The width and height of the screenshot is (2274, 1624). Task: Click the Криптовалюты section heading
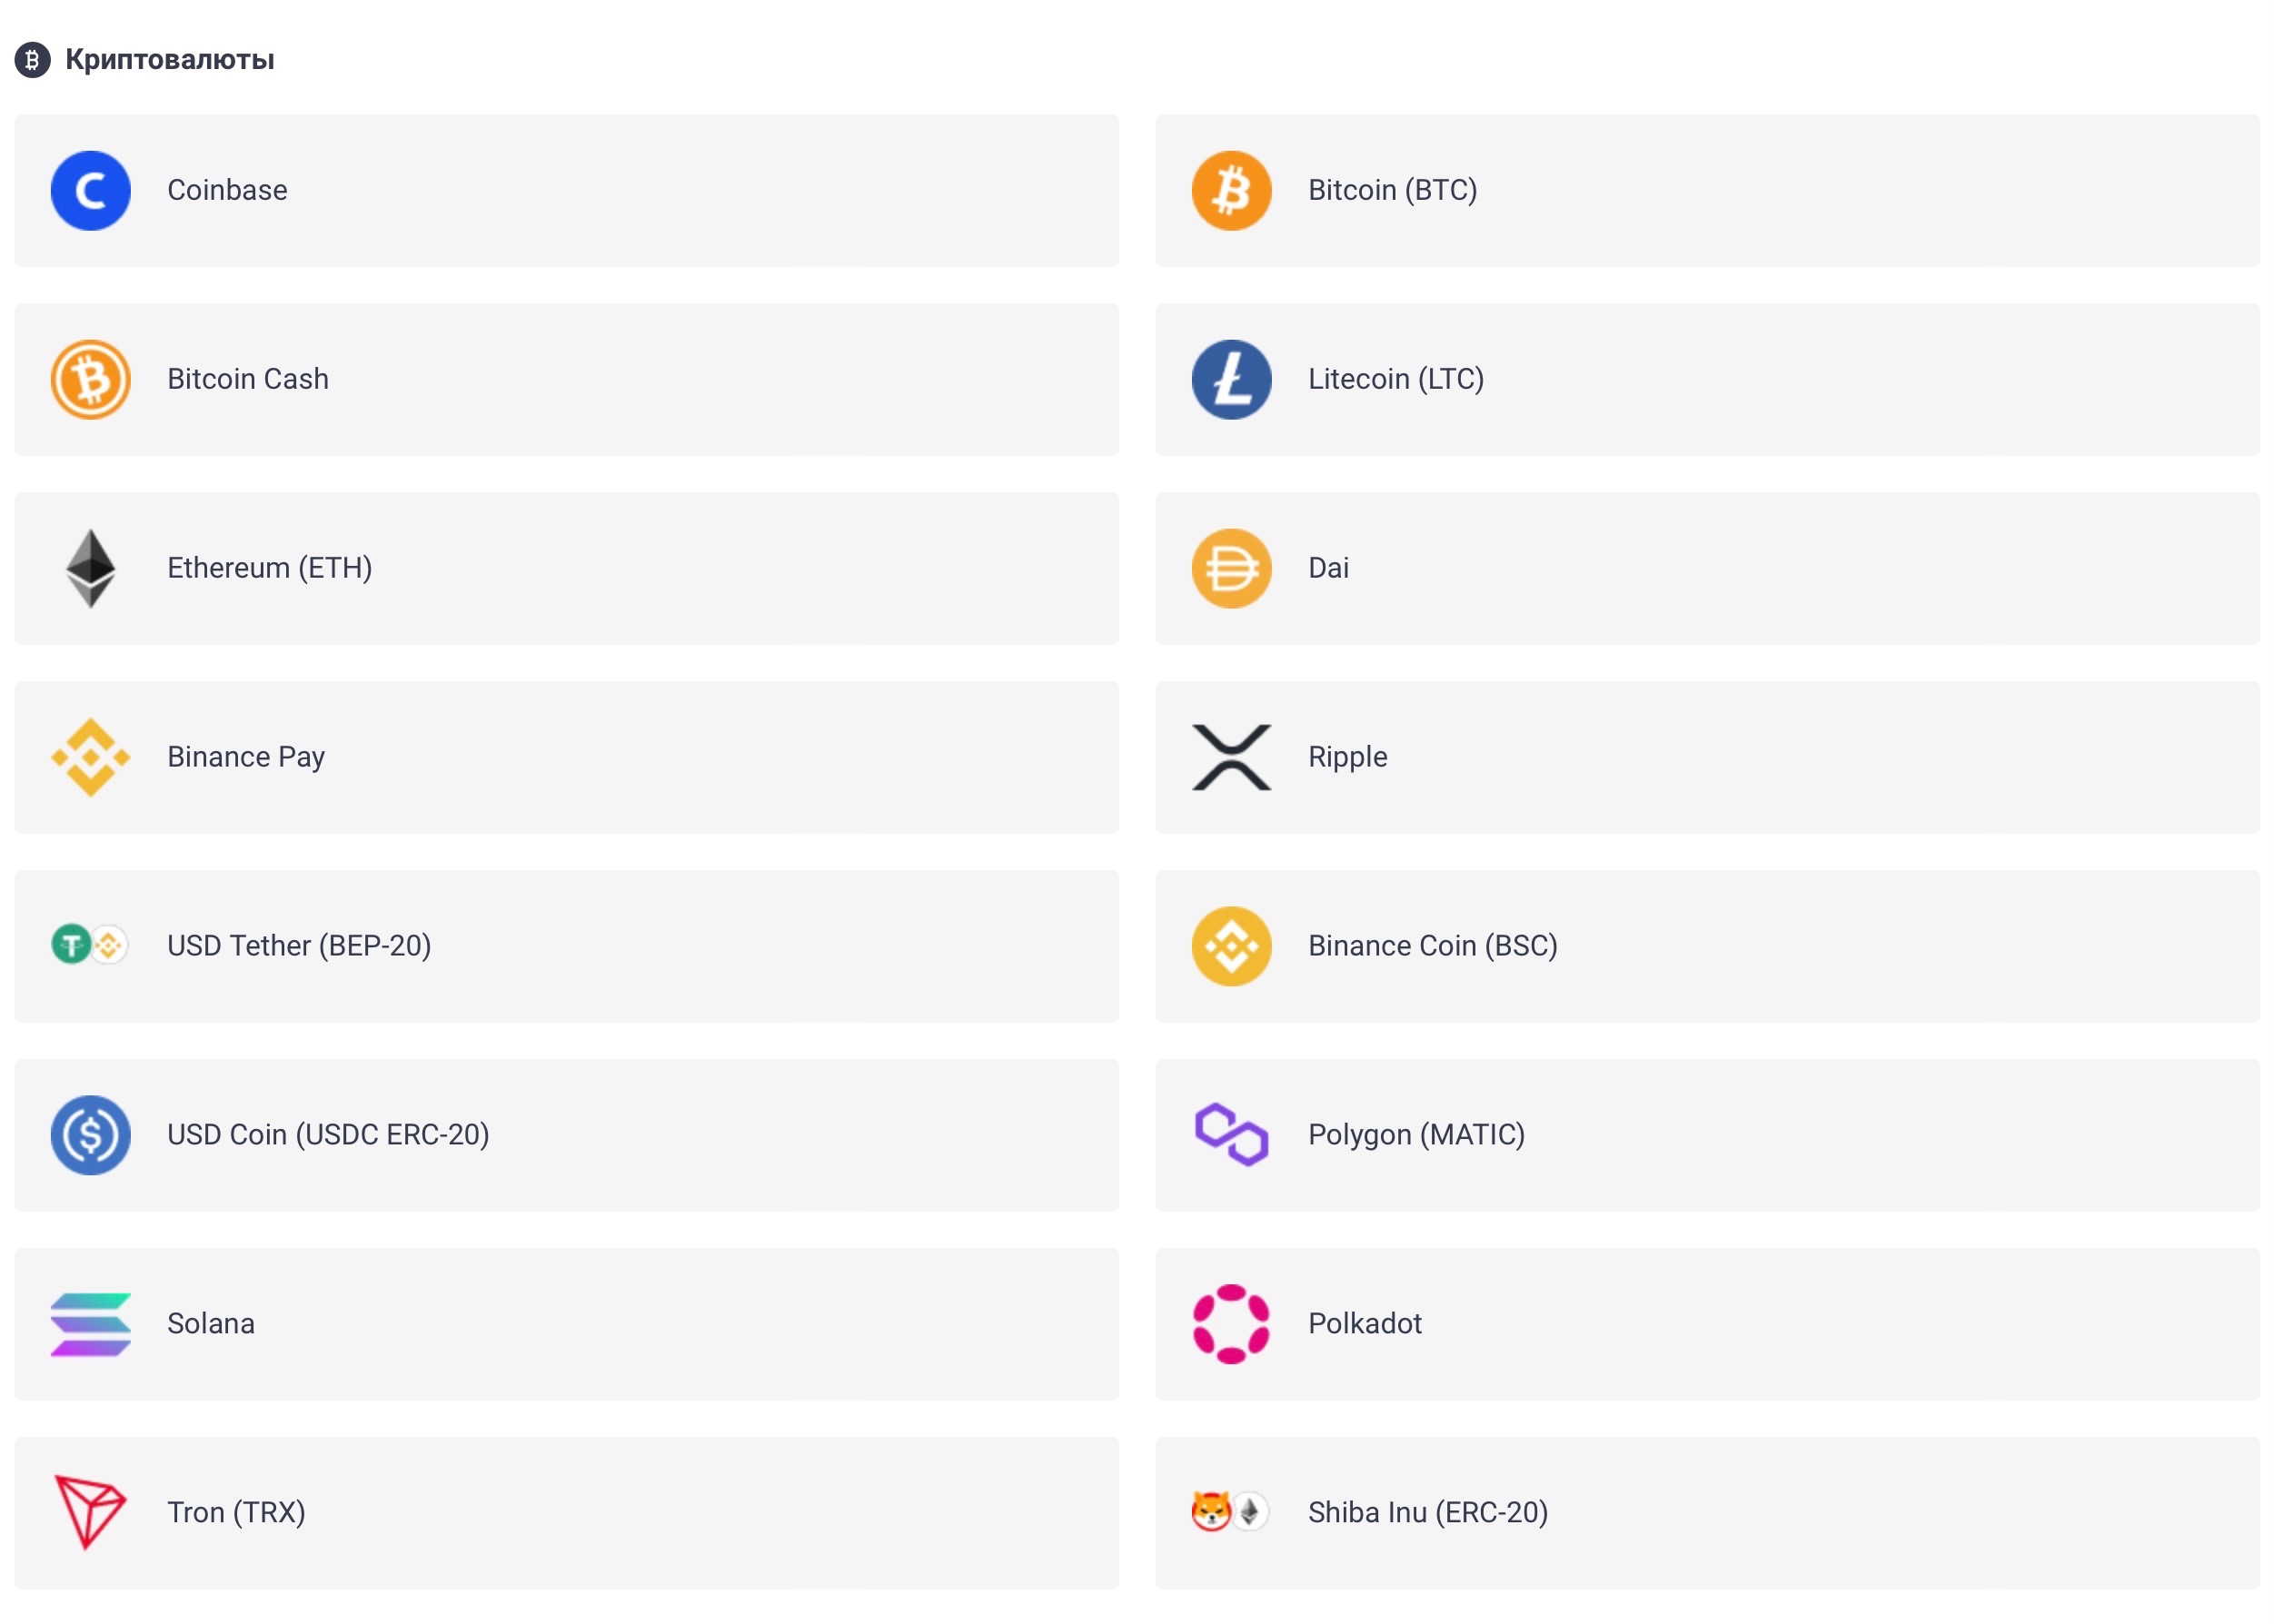pos(169,60)
